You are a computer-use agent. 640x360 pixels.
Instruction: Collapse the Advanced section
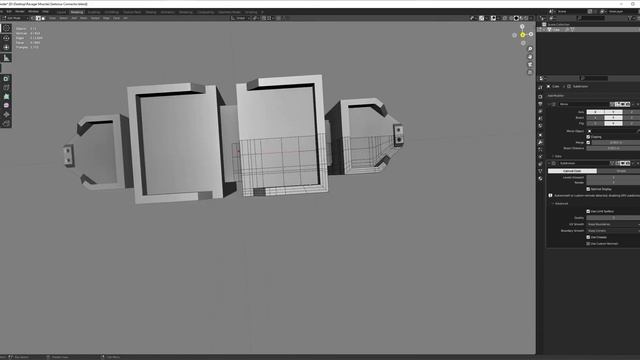pos(560,203)
